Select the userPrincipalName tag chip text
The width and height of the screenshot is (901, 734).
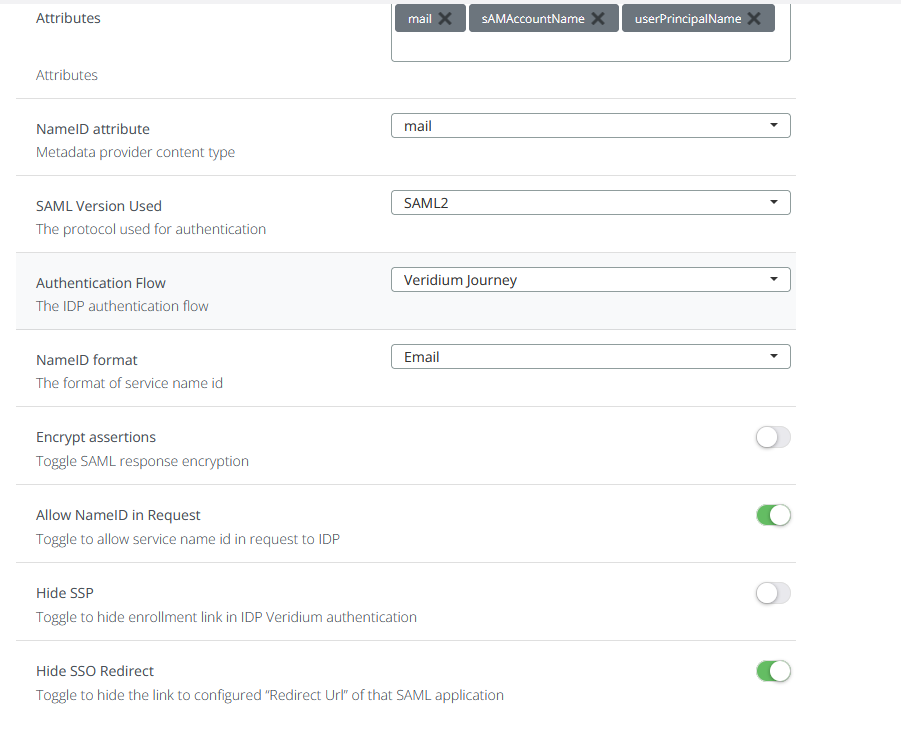(x=688, y=18)
